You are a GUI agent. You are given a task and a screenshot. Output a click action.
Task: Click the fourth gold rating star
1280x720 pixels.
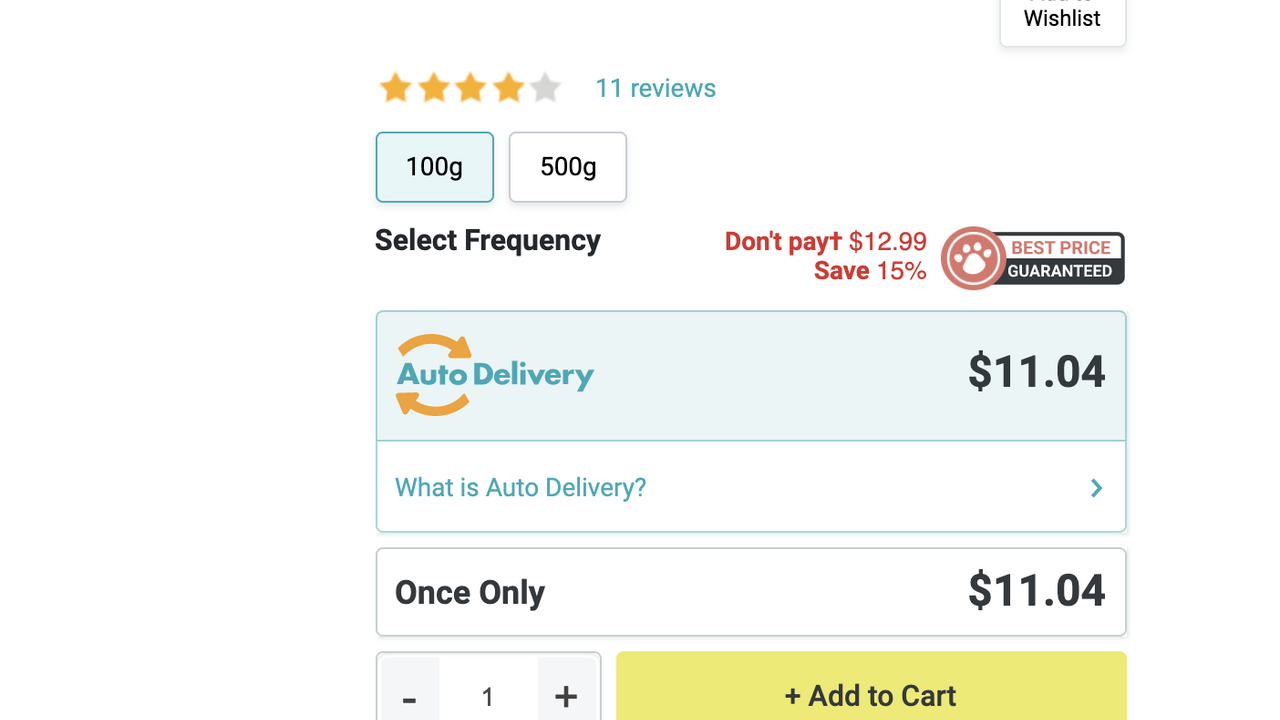(508, 88)
